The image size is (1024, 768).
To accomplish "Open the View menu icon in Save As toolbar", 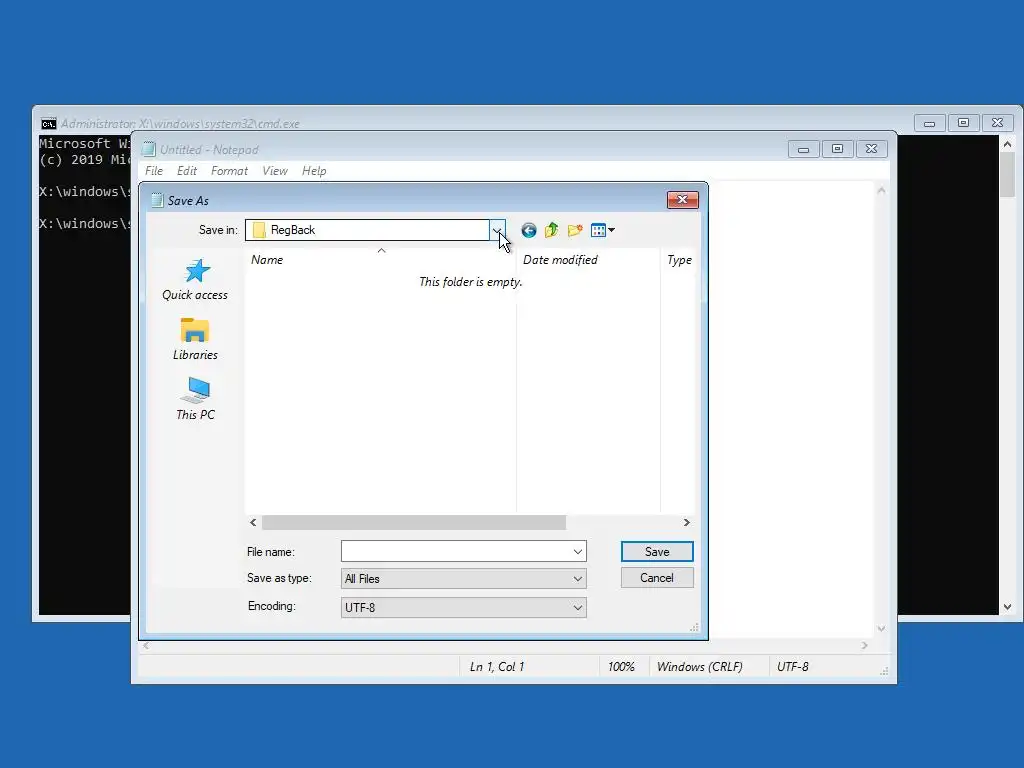I will [x=602, y=230].
